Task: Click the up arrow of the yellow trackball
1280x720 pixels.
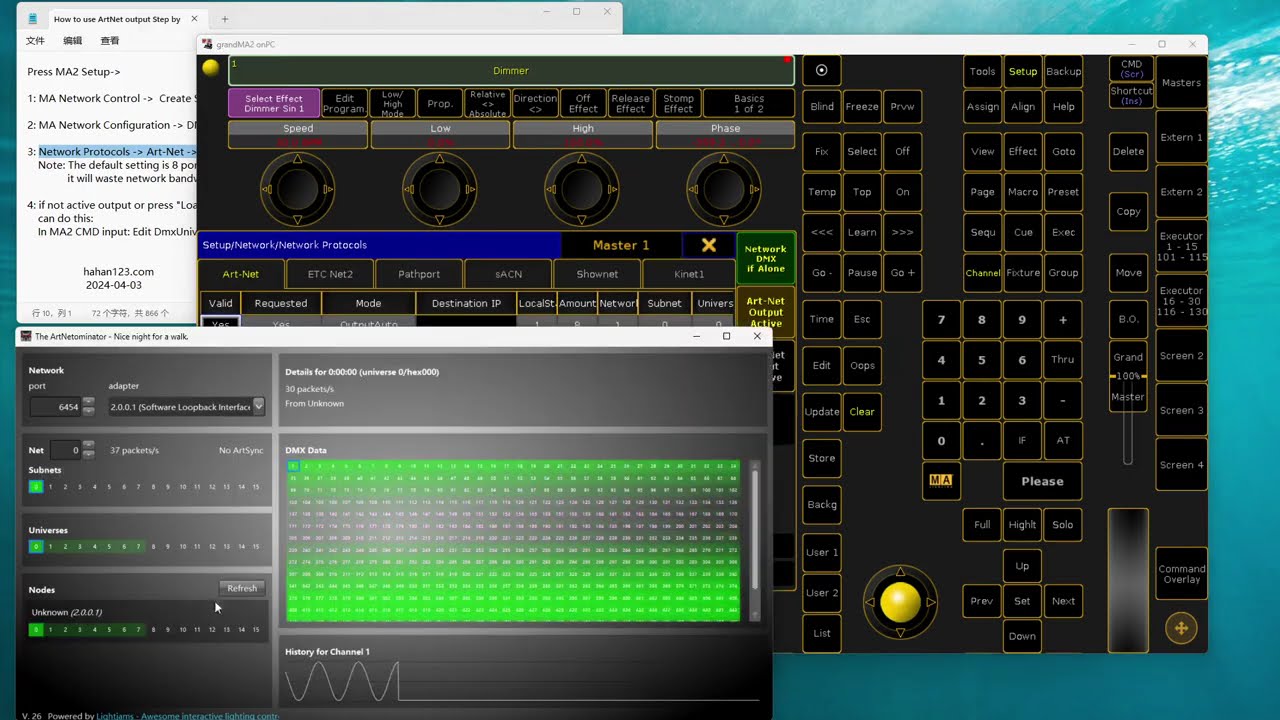Action: click(x=900, y=572)
